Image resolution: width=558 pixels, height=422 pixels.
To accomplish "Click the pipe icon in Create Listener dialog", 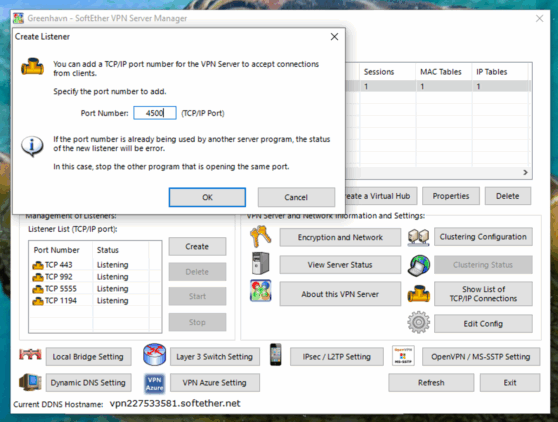I will click(x=32, y=67).
